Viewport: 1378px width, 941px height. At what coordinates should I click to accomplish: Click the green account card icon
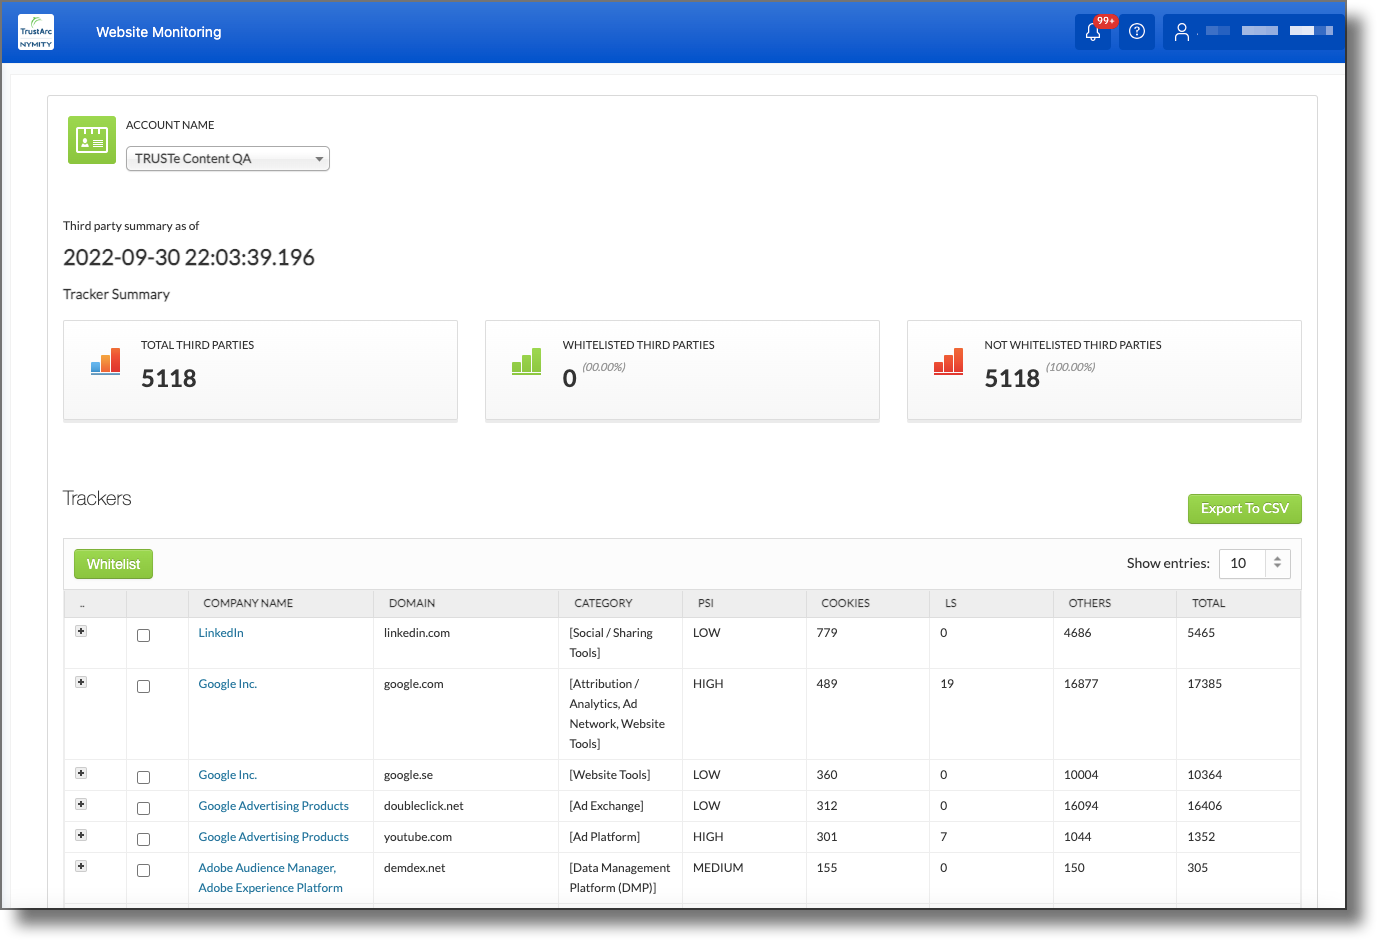click(x=91, y=139)
